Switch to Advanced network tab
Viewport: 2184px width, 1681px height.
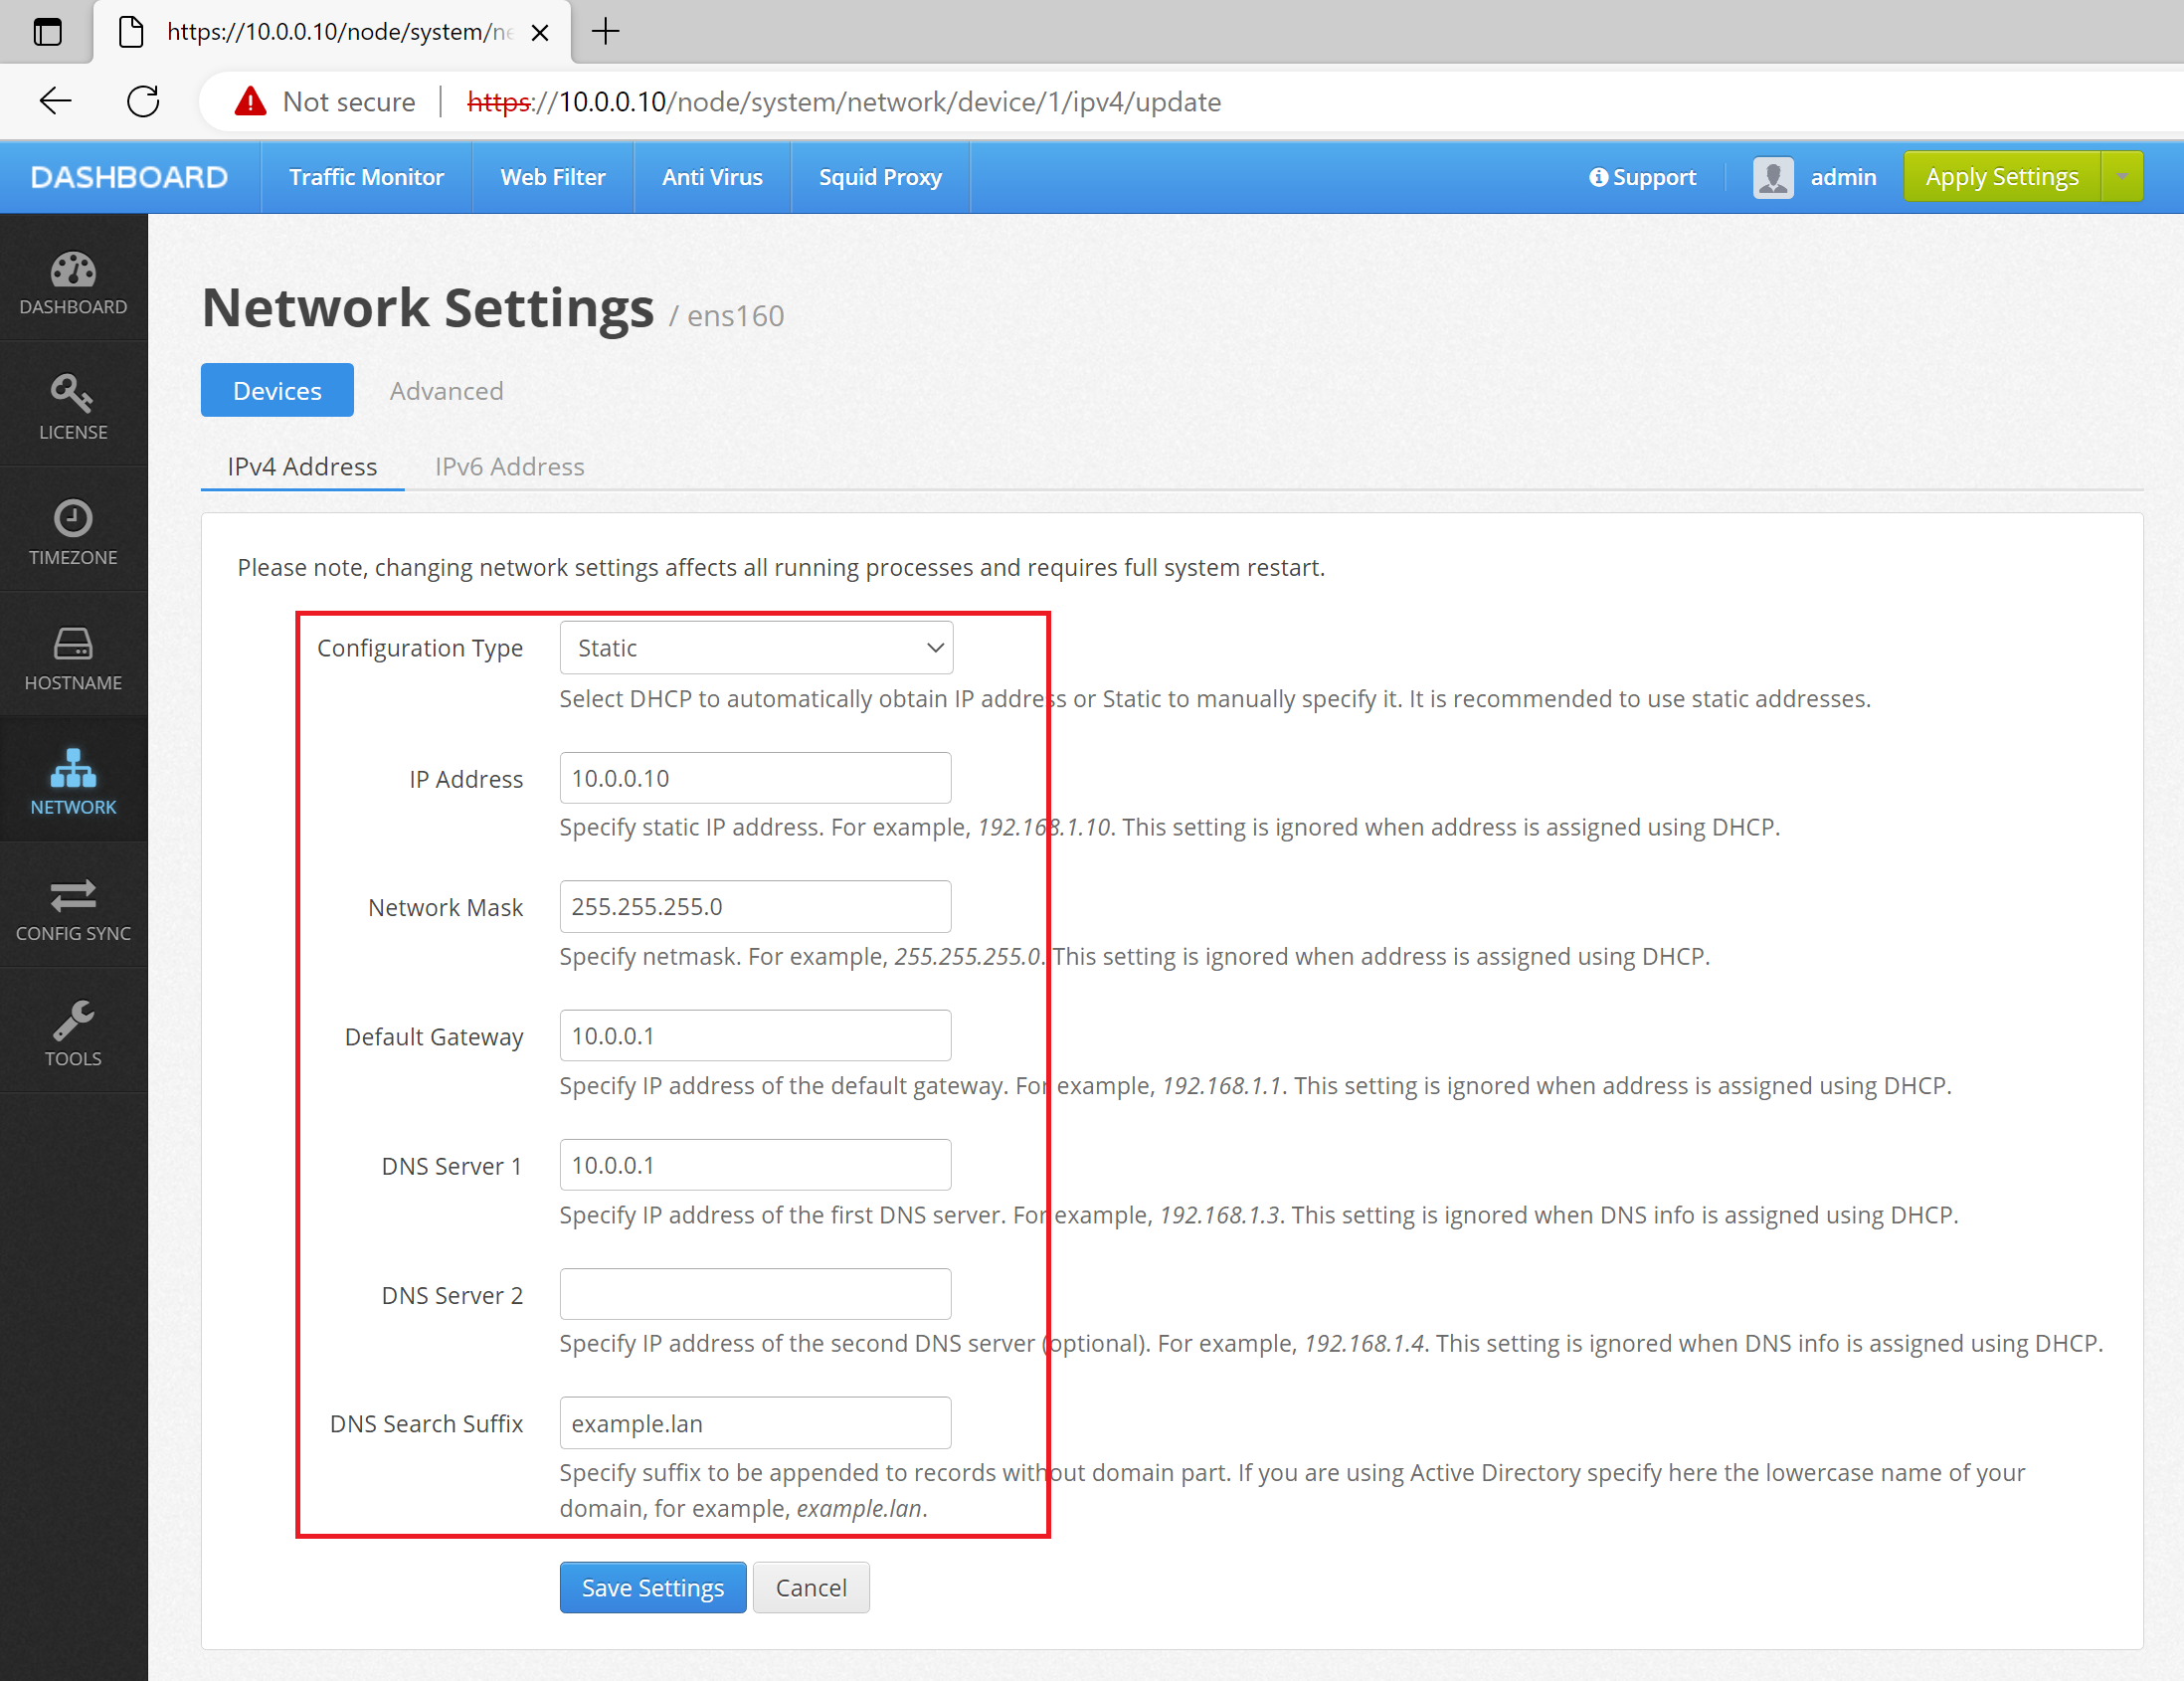coord(445,390)
